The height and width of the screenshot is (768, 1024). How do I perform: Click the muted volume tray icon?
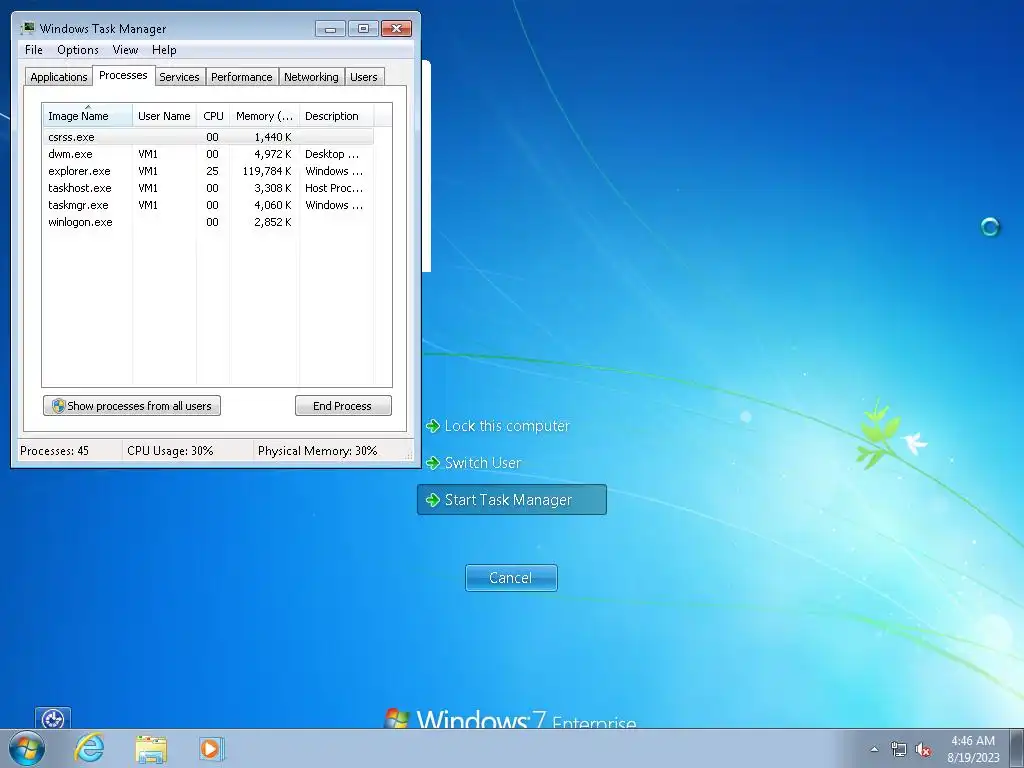click(x=923, y=749)
